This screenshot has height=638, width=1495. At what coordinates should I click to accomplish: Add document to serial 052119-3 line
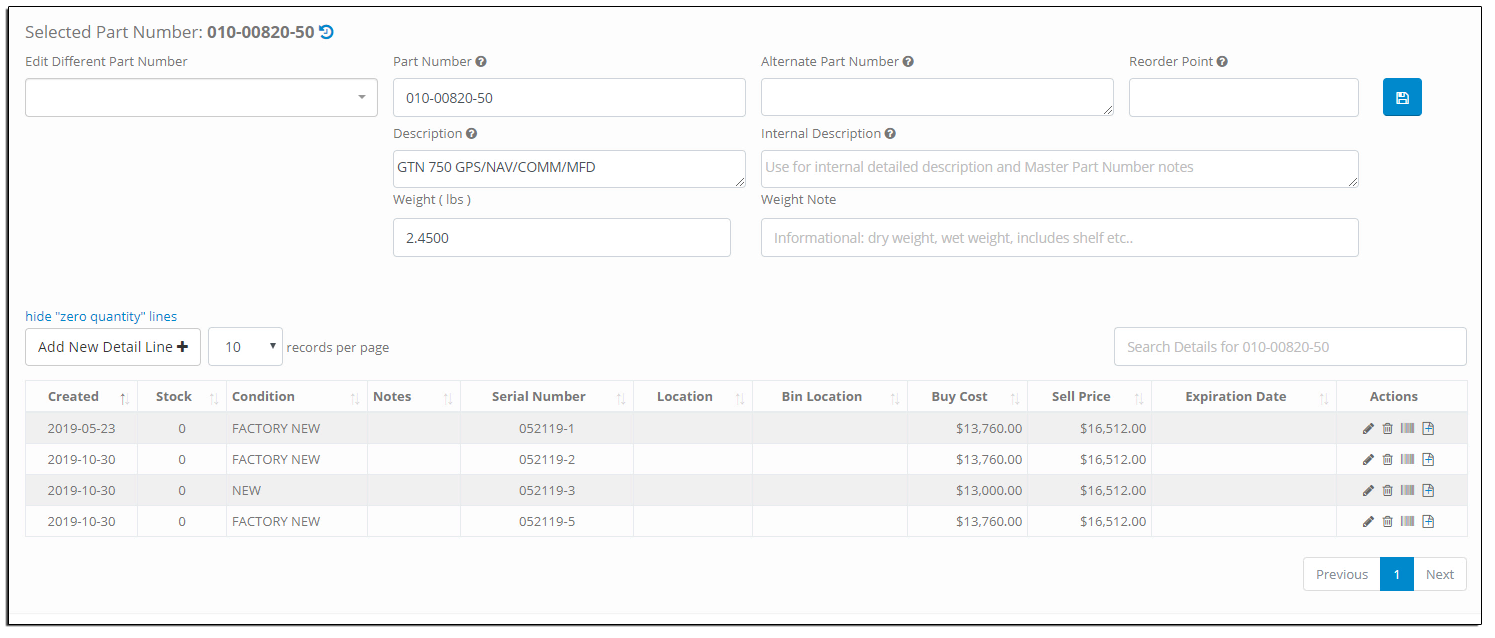[x=1428, y=491]
